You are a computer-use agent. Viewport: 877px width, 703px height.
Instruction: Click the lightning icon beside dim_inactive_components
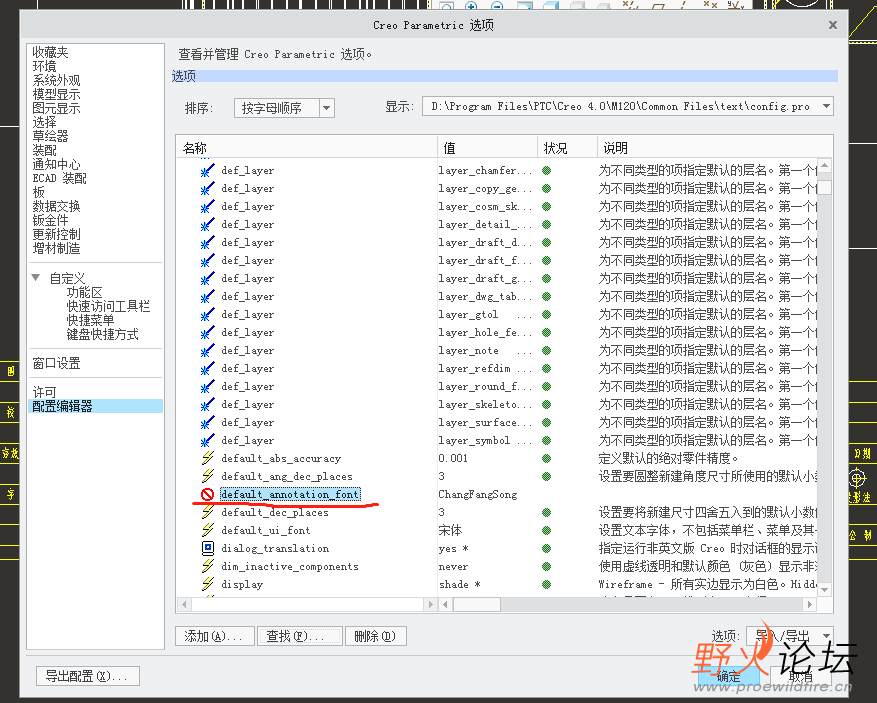[x=208, y=566]
